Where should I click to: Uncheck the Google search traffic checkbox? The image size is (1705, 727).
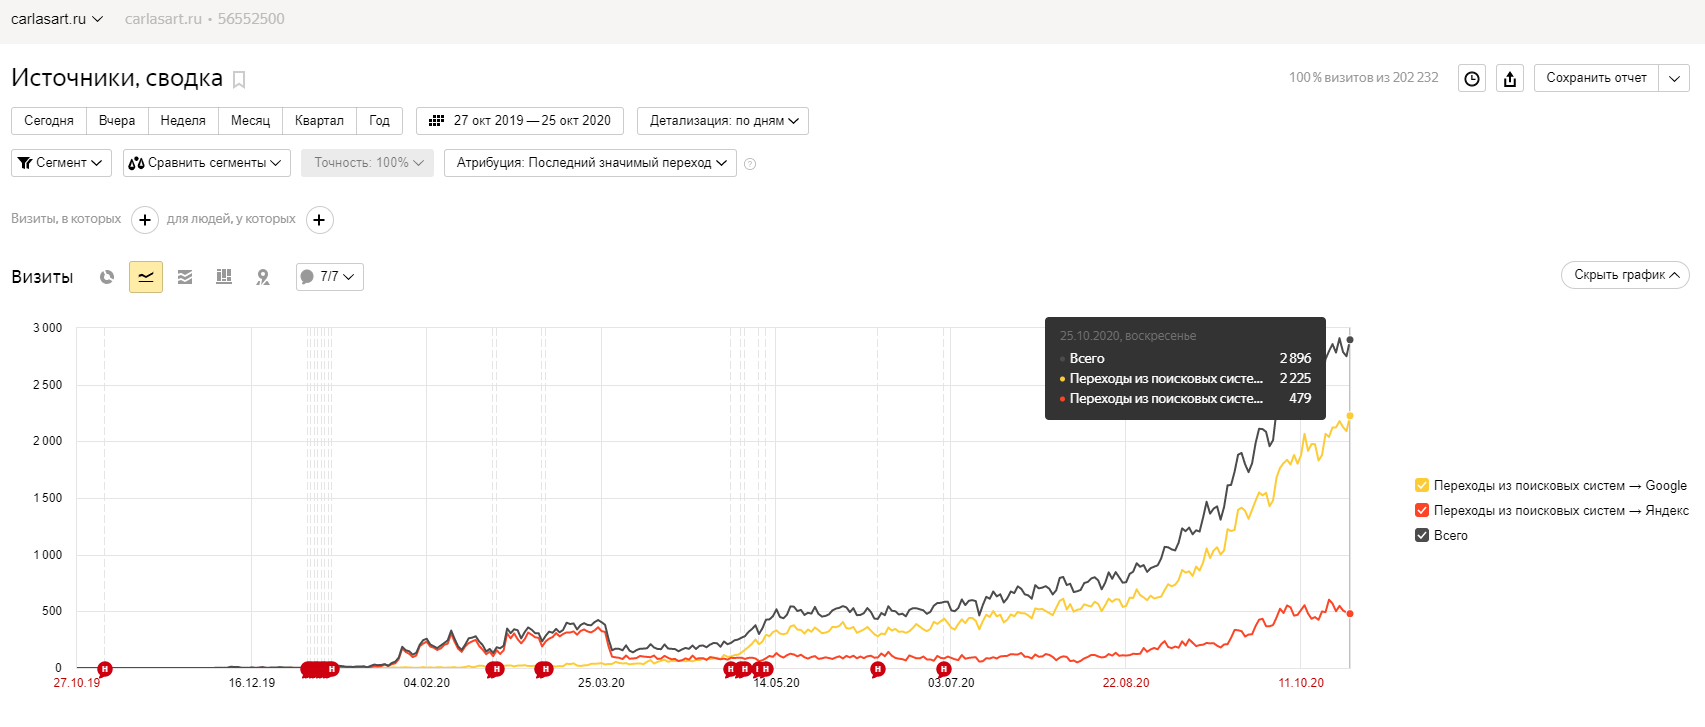(x=1422, y=485)
